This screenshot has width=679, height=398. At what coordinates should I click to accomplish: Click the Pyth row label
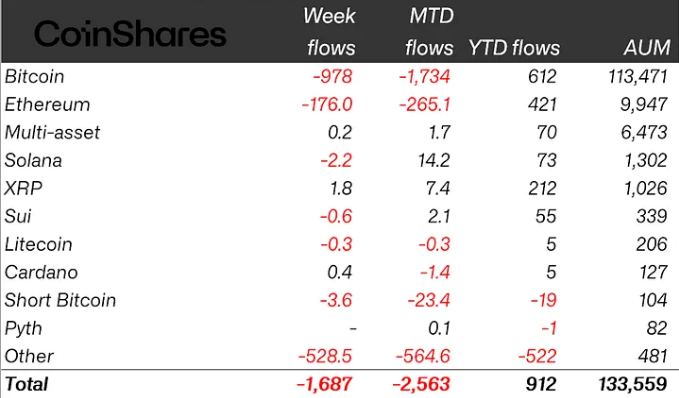[23, 329]
